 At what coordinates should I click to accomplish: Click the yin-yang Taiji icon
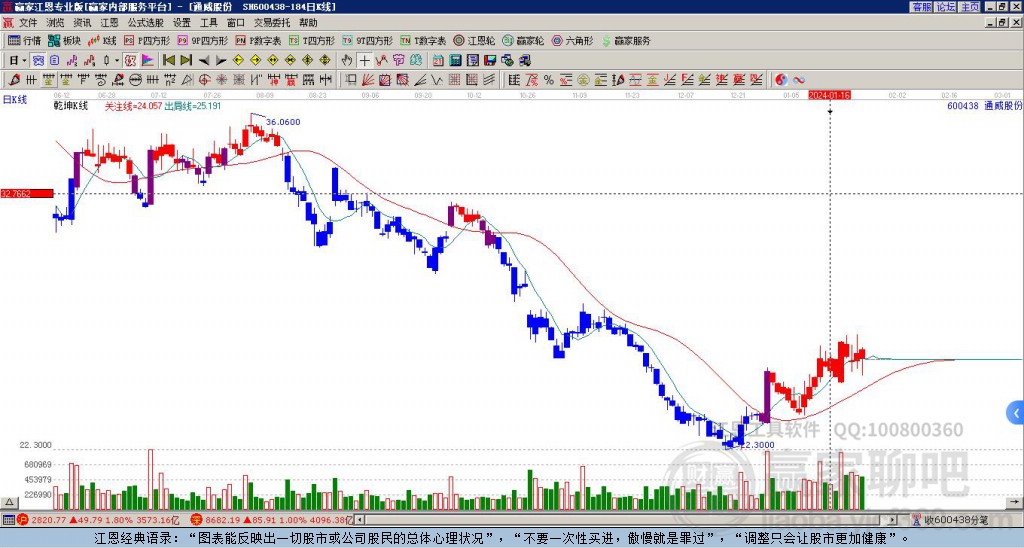781,80
